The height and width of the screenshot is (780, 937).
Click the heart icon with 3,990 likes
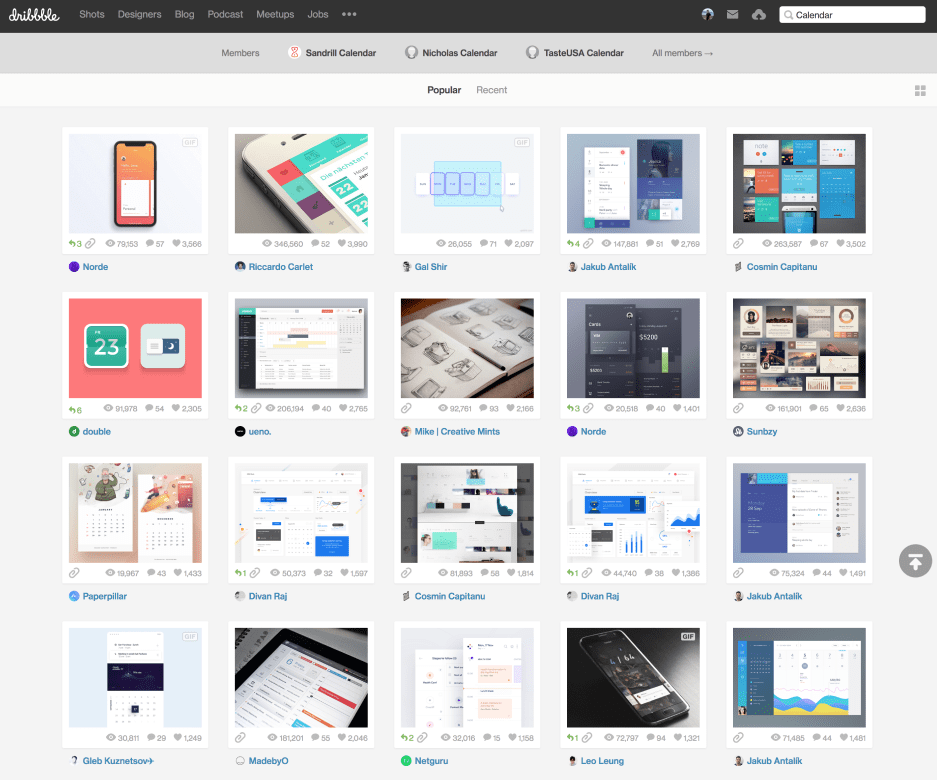click(x=342, y=243)
